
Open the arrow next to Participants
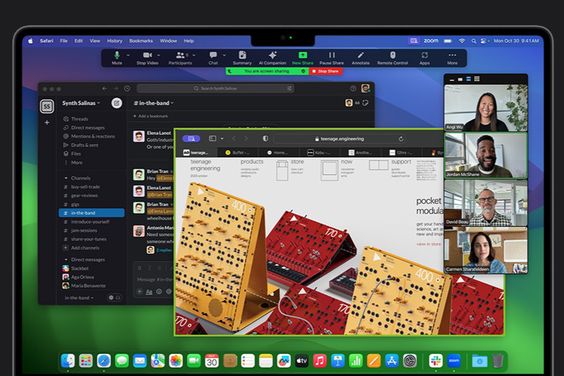(x=194, y=55)
